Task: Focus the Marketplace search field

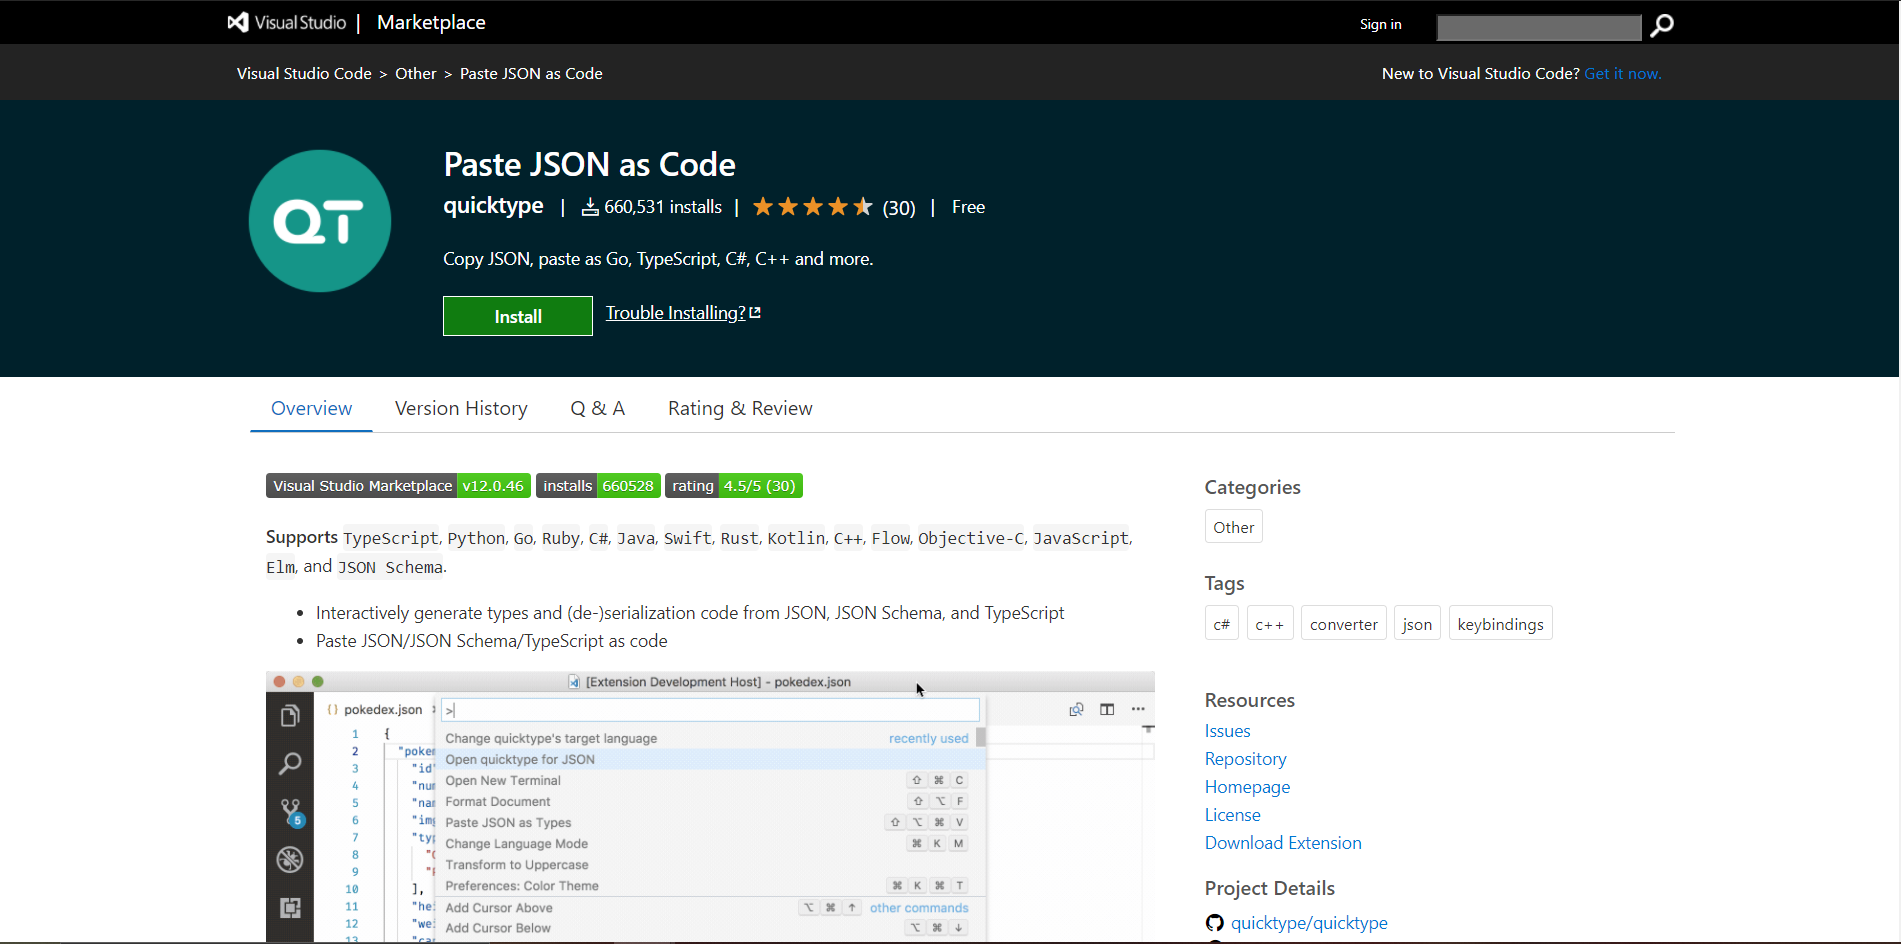Action: pos(1539,27)
